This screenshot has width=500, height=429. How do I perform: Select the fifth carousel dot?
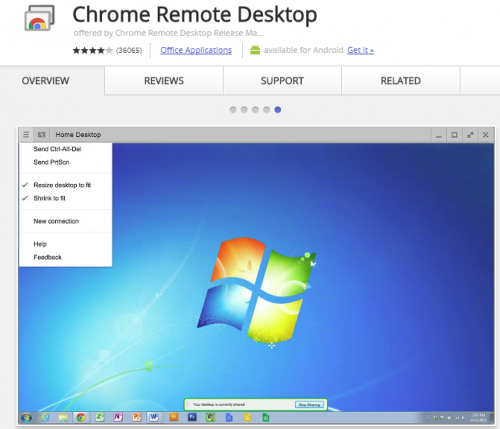click(278, 110)
